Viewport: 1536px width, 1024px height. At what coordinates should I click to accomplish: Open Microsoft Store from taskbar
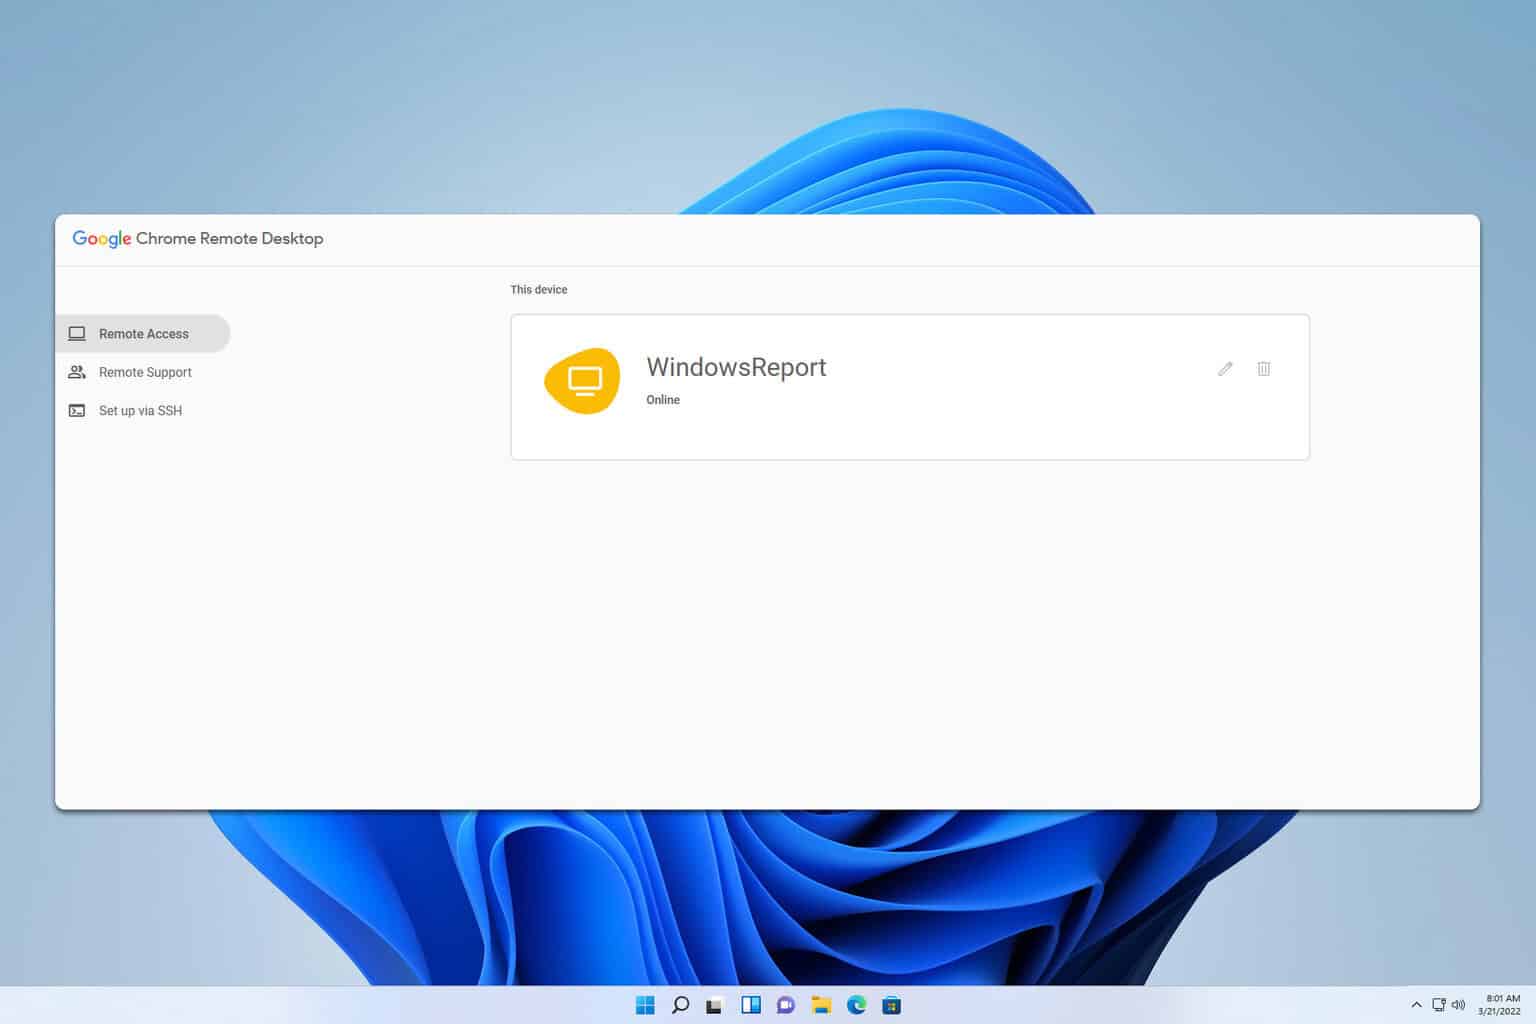(891, 1005)
